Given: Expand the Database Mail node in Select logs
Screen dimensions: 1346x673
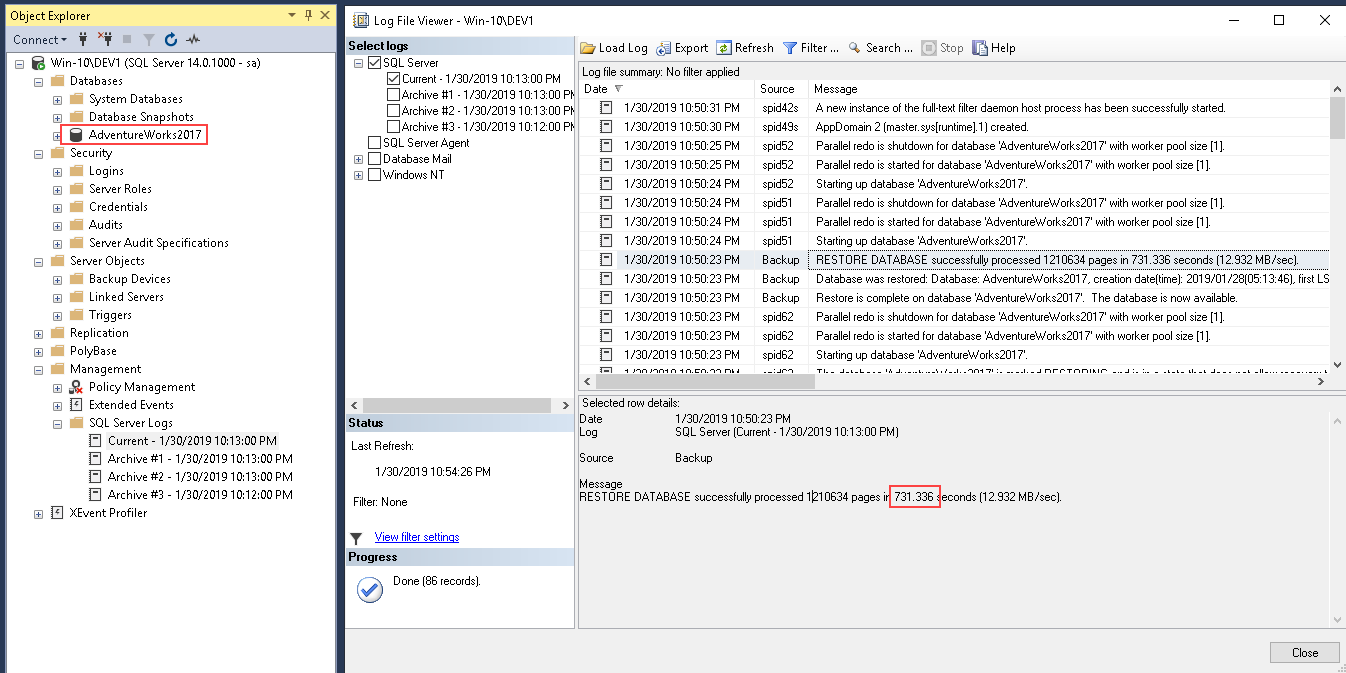Looking at the screenshot, I should click(359, 159).
